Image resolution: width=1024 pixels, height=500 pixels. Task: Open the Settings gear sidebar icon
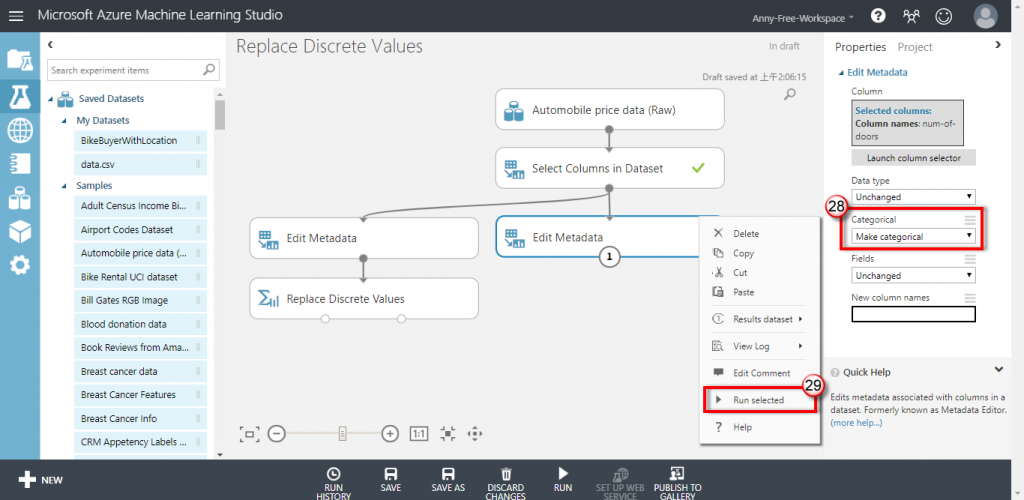[20, 265]
